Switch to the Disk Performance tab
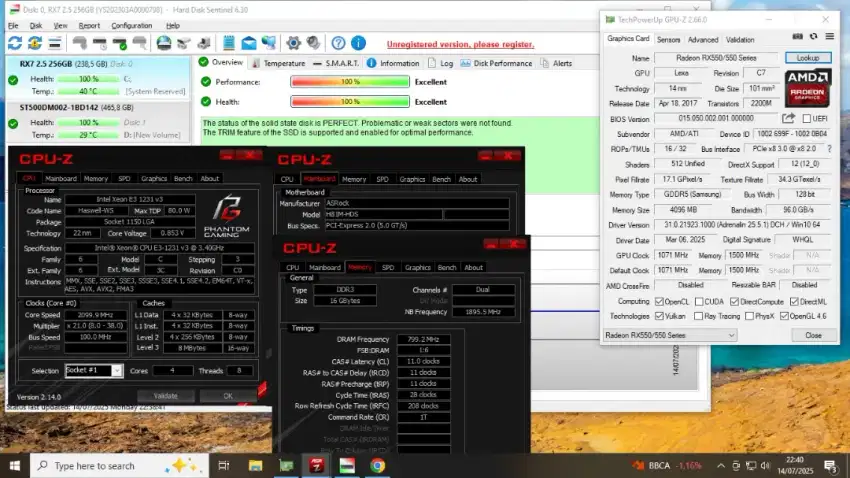Screen dimensions: 850x478 (x=497, y=63)
